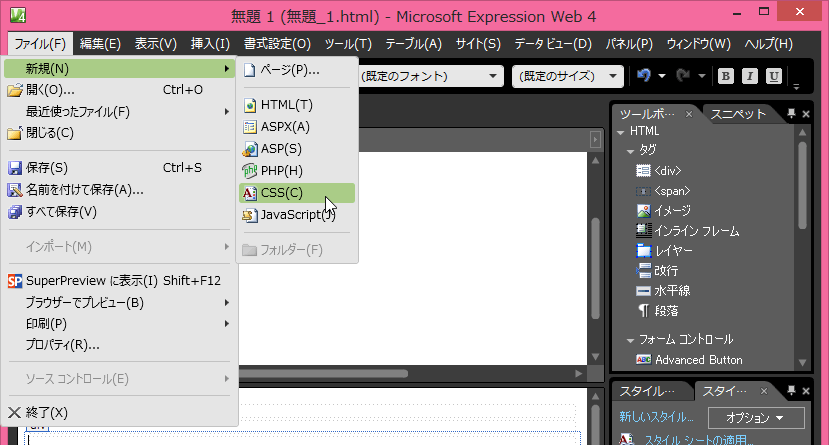Choose 名前を付けて保存(A)...
The width and height of the screenshot is (829, 445).
[119, 189]
